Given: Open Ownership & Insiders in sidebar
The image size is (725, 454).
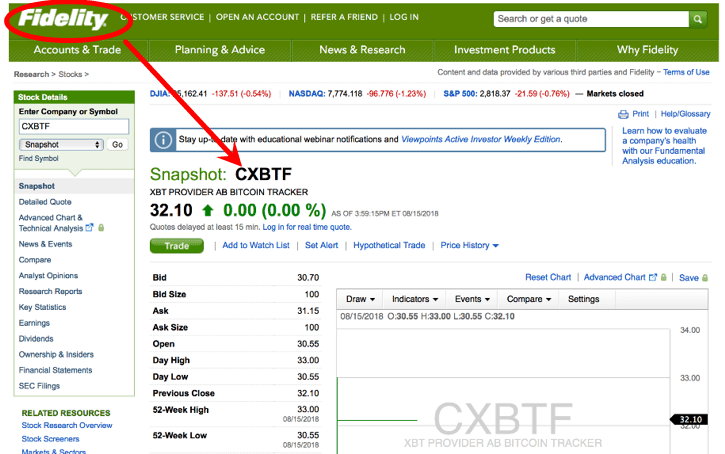Looking at the screenshot, I should (x=56, y=354).
